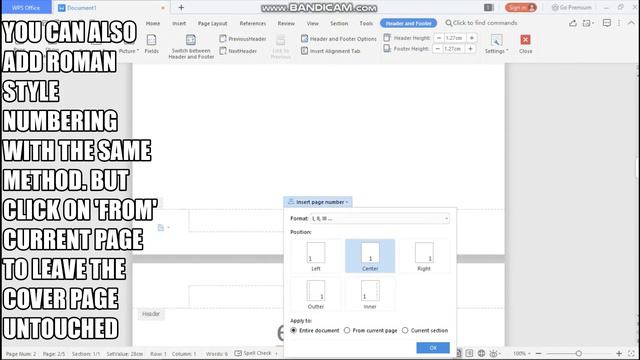The height and width of the screenshot is (360, 640).
Task: Click Switch between Header and Footer
Action: (191, 47)
